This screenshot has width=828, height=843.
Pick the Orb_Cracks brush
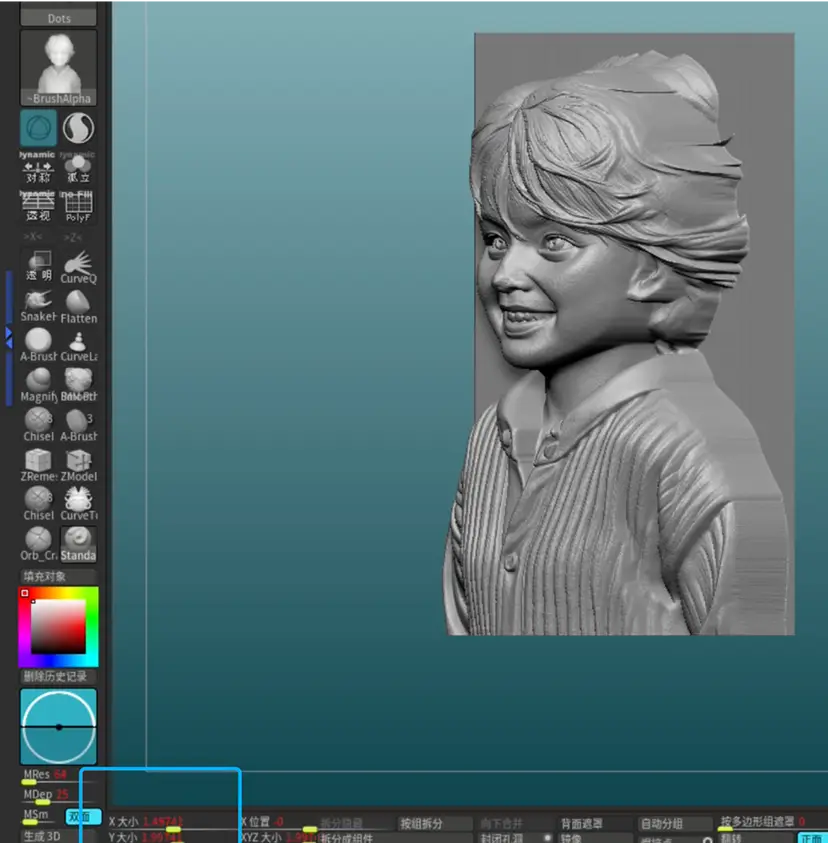click(x=38, y=542)
